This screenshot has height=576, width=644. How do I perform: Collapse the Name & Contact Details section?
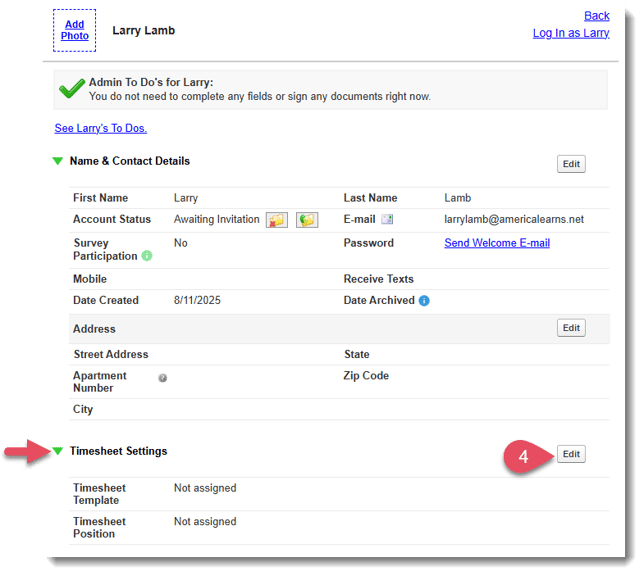(x=58, y=161)
